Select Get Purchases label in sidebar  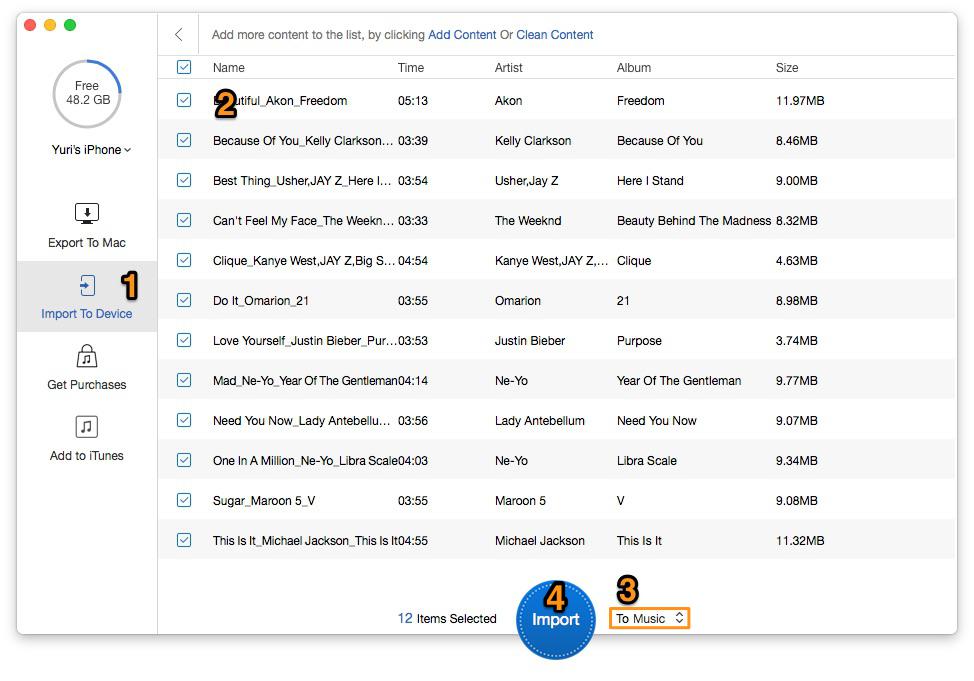[x=87, y=385]
